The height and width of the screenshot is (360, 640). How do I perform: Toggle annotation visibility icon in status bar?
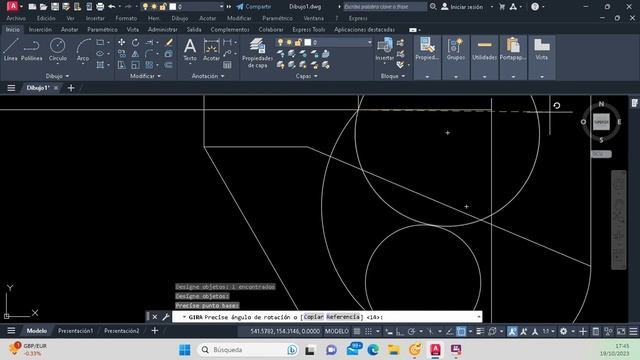[512, 331]
